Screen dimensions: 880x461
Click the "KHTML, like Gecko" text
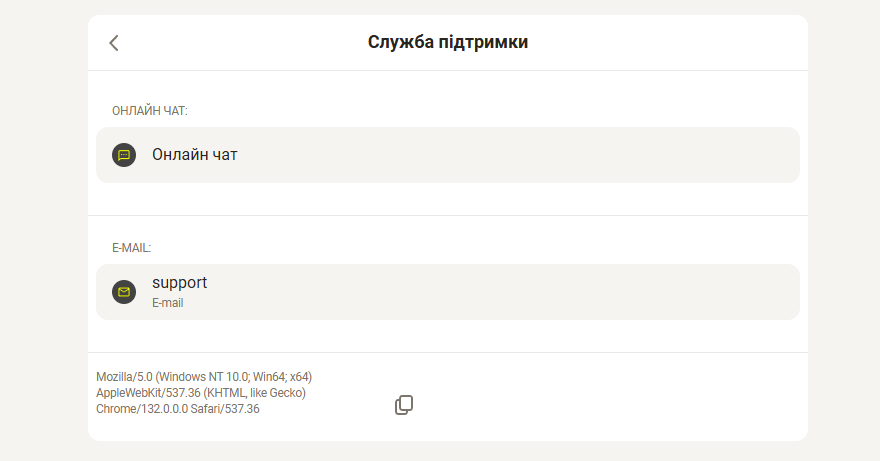tap(255, 393)
